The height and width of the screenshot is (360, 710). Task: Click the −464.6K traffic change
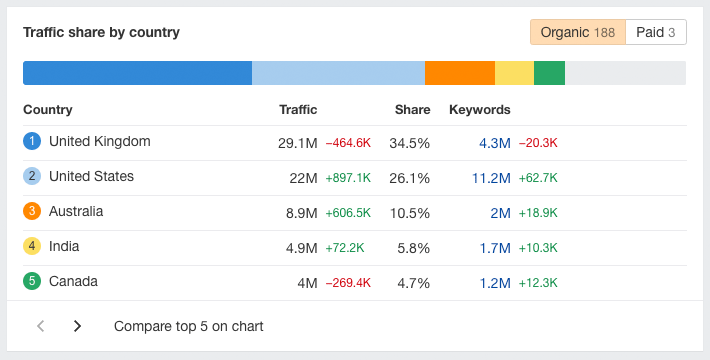348,143
